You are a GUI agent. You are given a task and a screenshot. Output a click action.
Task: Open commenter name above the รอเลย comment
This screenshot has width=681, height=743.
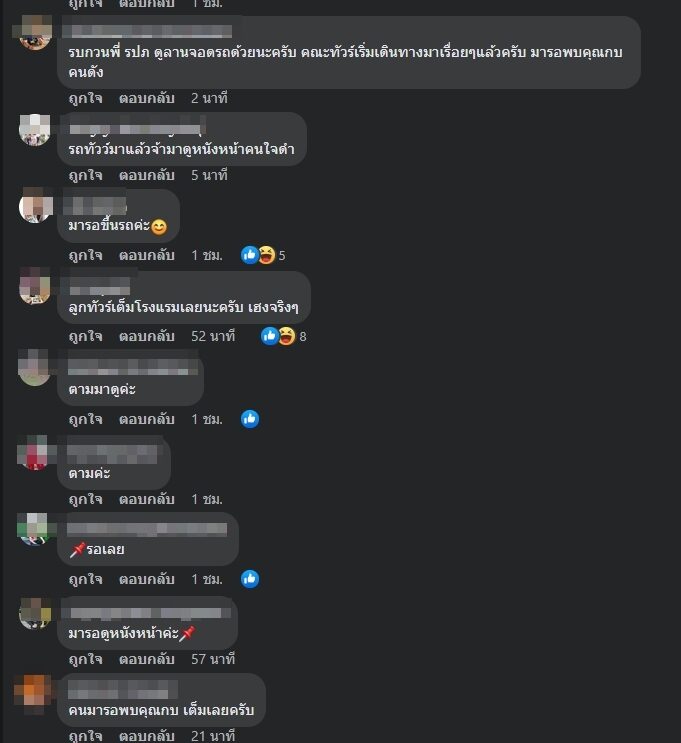coord(147,529)
